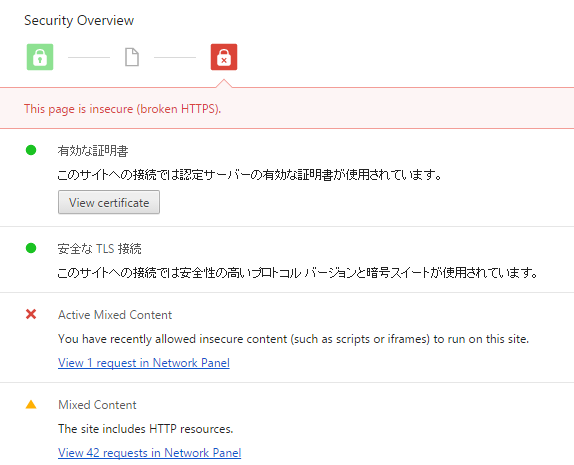Select the Security Overview heading

pos(79,21)
